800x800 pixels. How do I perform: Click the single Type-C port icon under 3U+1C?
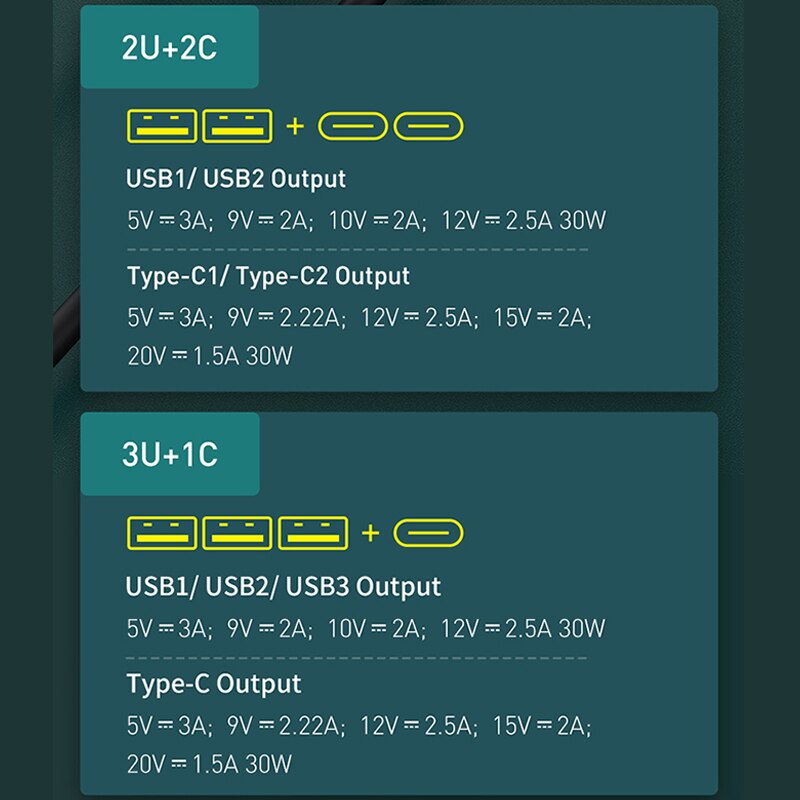[428, 533]
